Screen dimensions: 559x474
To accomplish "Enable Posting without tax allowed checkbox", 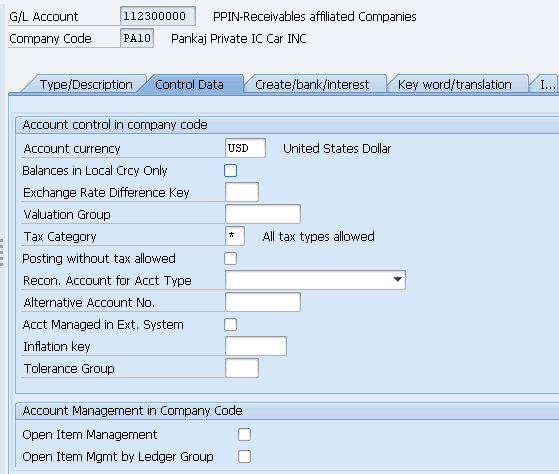I will click(230, 258).
